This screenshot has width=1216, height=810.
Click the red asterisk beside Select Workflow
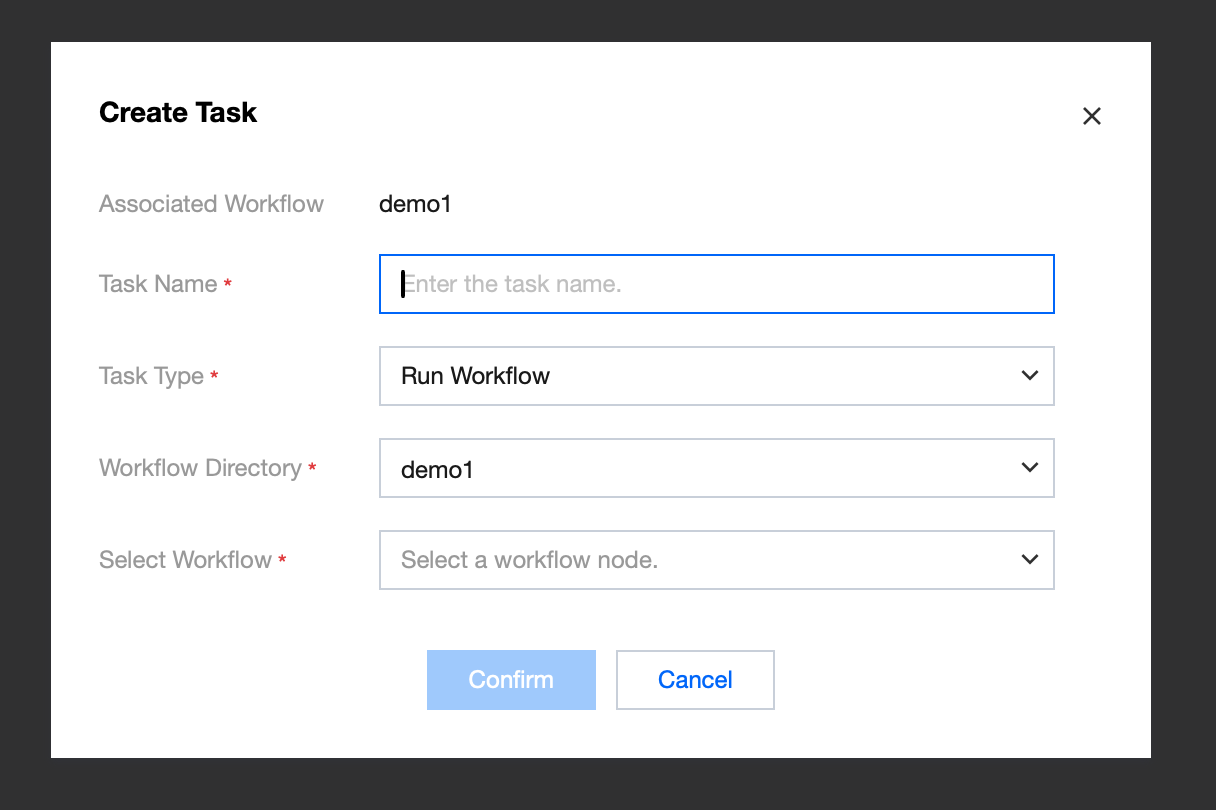point(282,561)
